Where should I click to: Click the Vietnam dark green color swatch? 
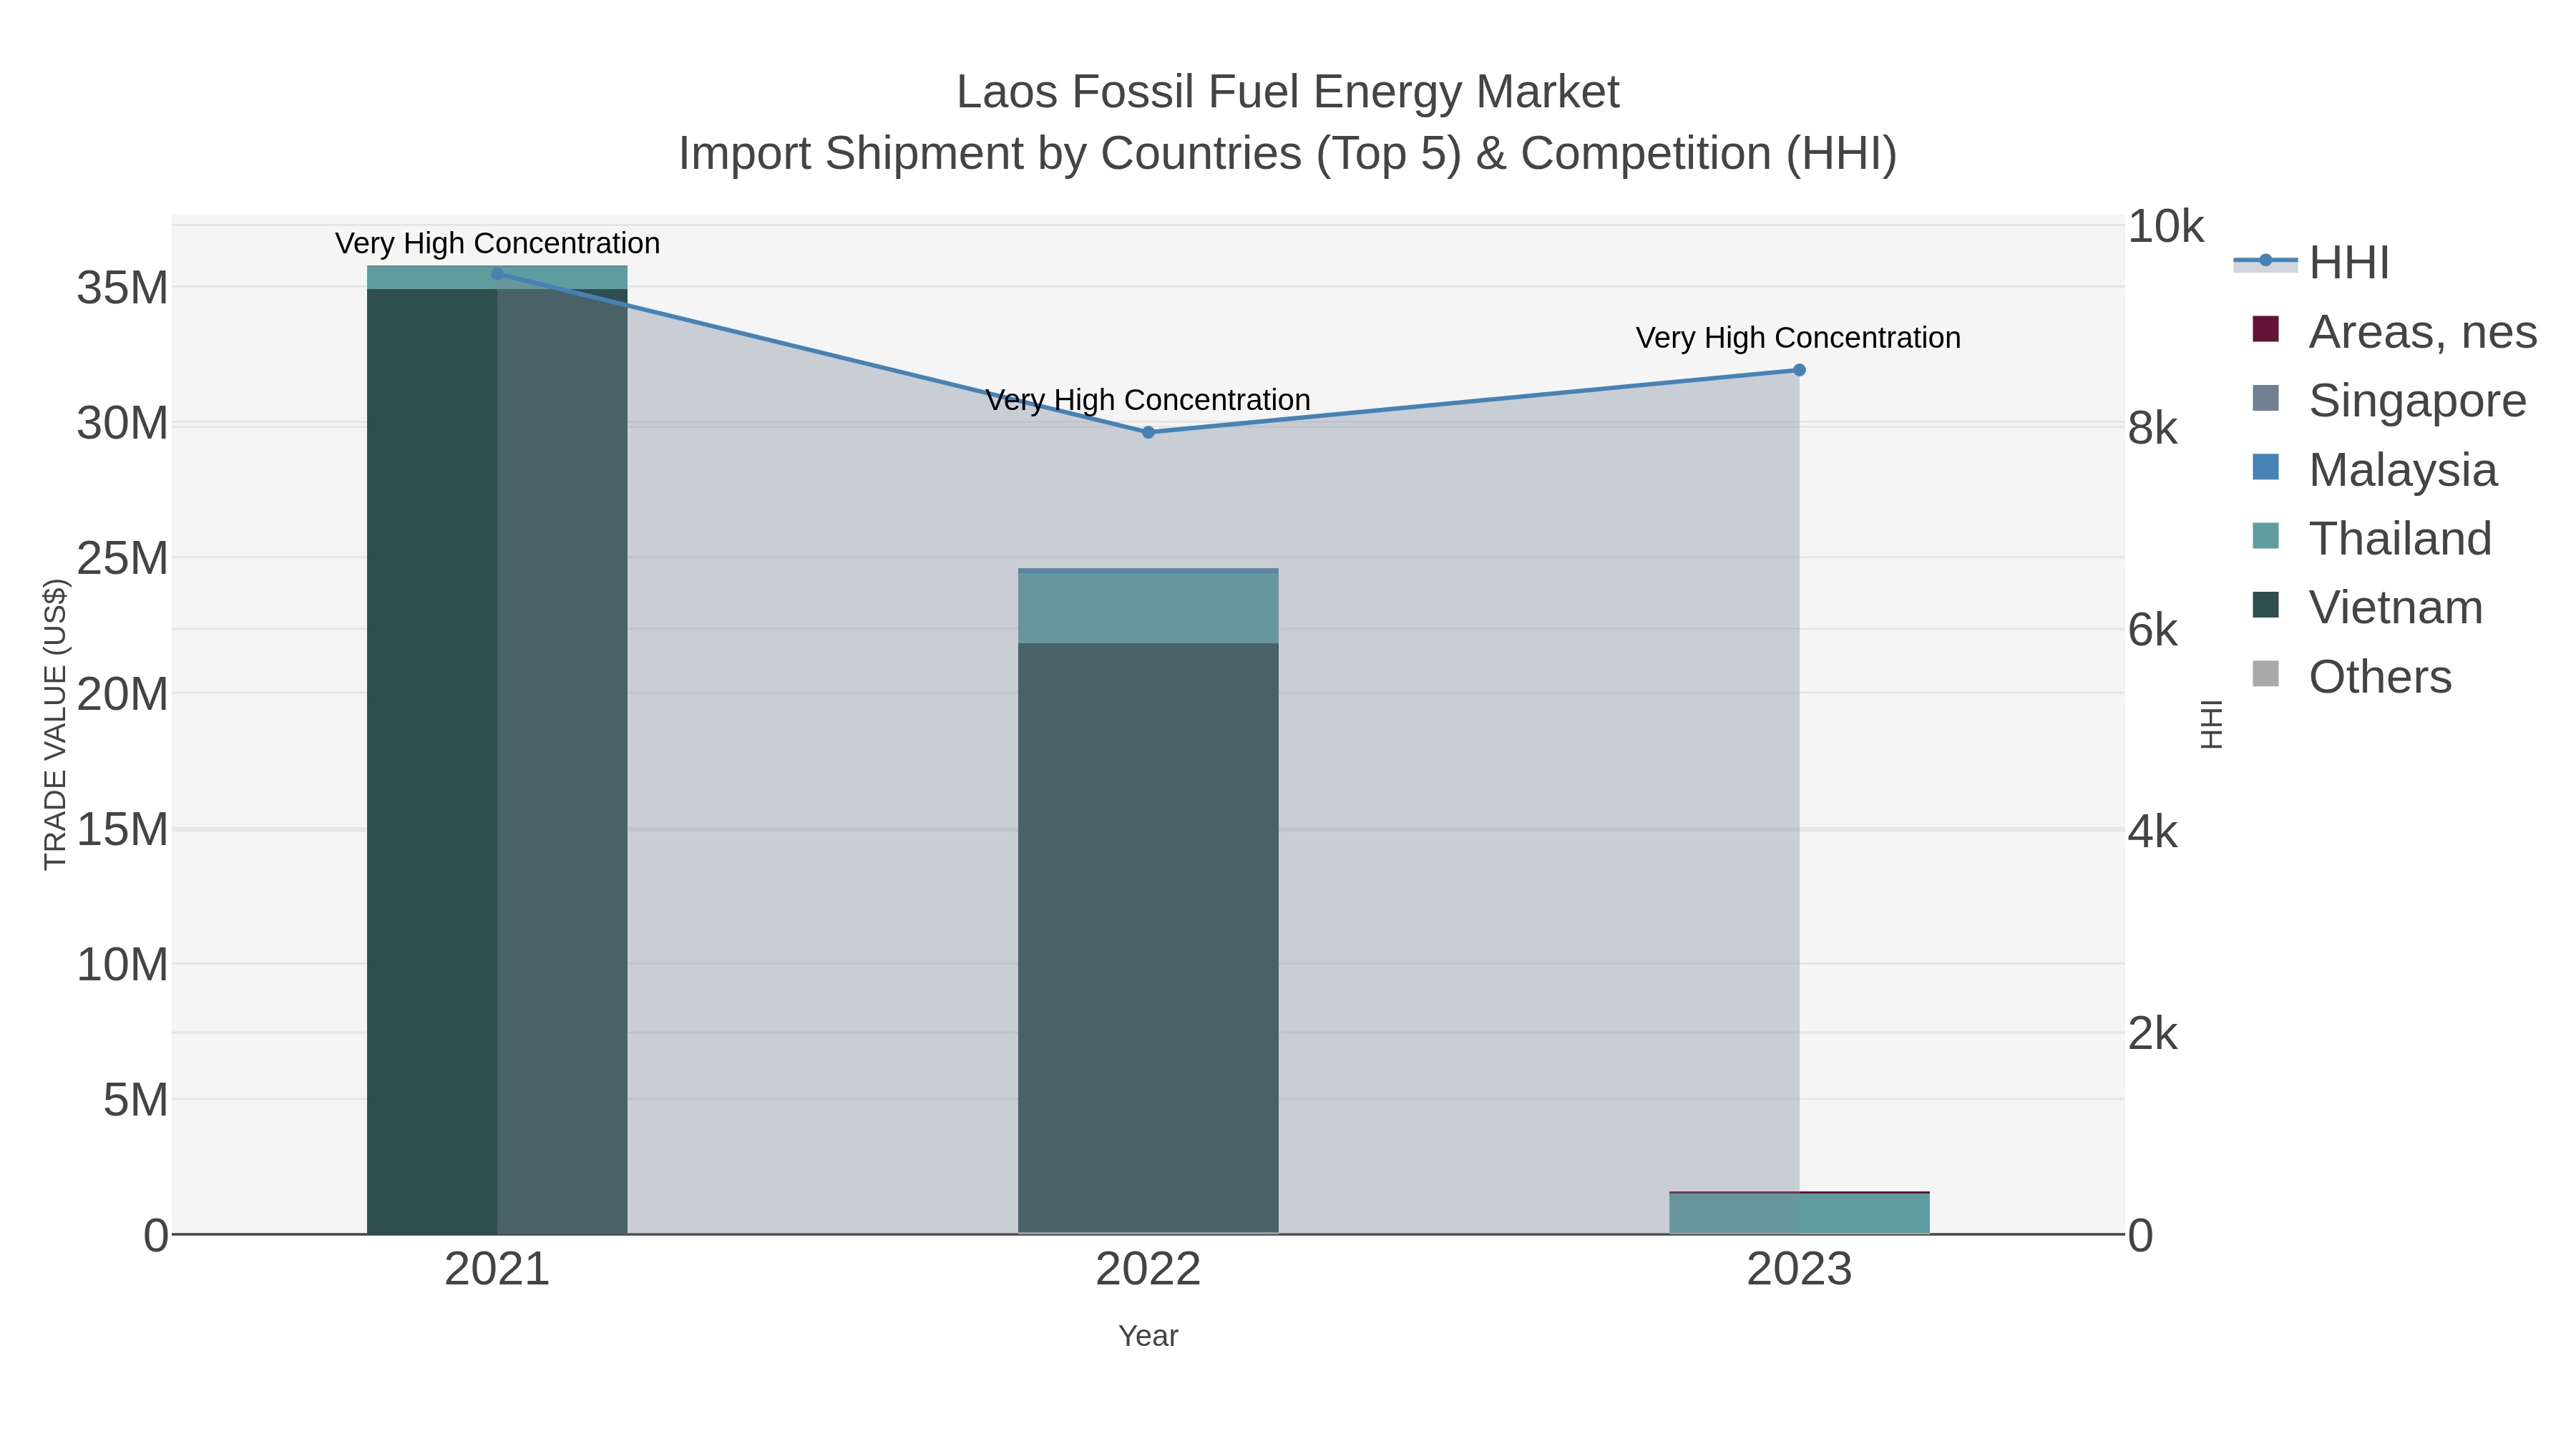coord(2265,605)
